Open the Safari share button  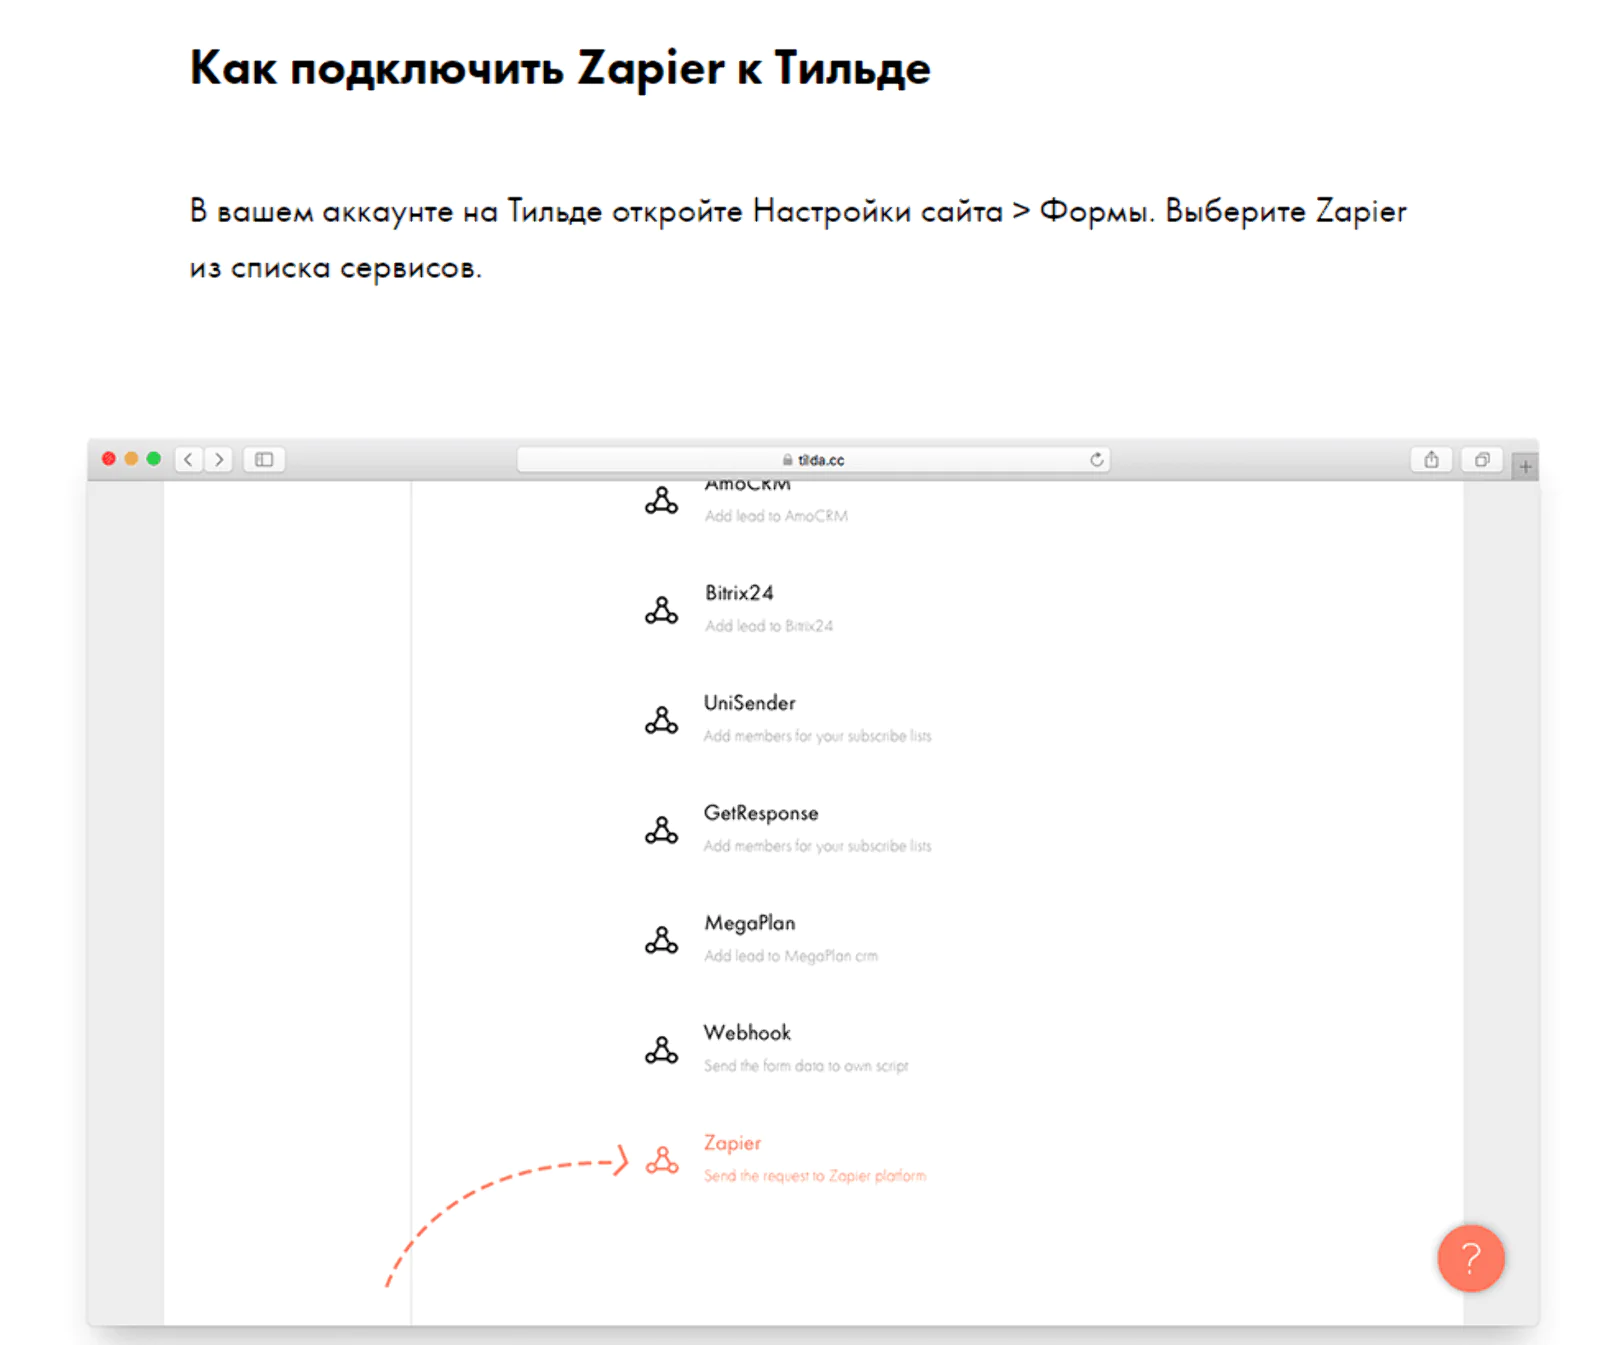(1431, 459)
